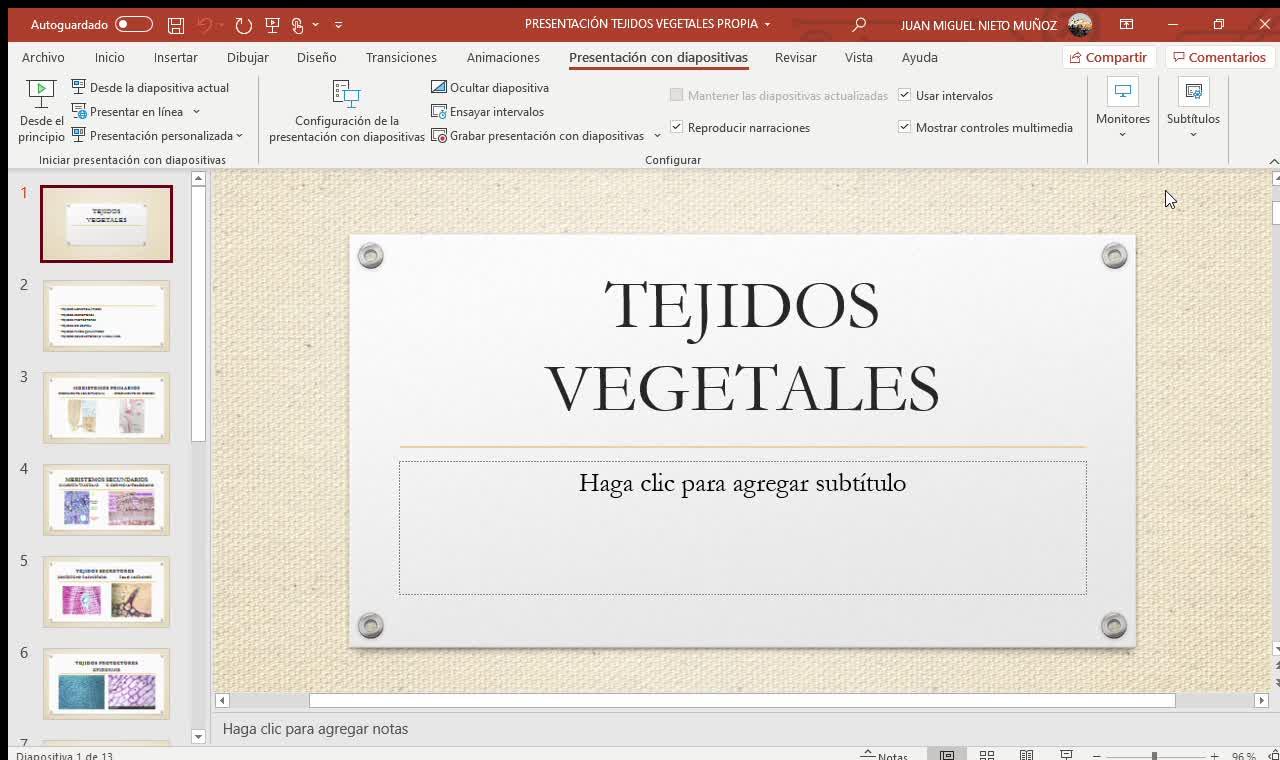Click the redo arrow in quick access toolbar

tap(244, 25)
